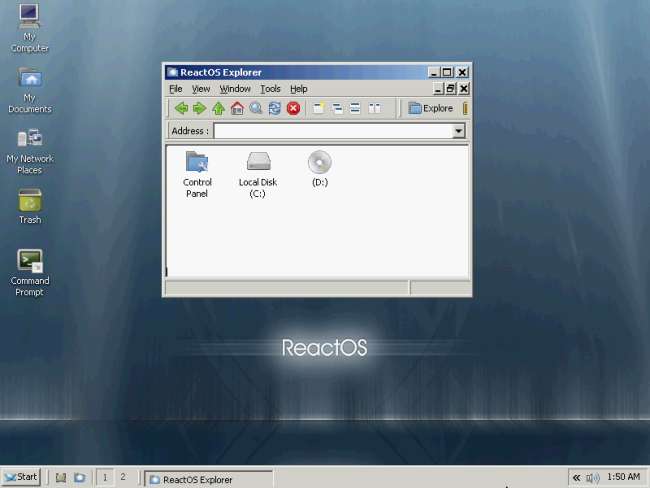Image resolution: width=650 pixels, height=488 pixels.
Task: Close the ReactOS Explorer window
Action: point(462,73)
